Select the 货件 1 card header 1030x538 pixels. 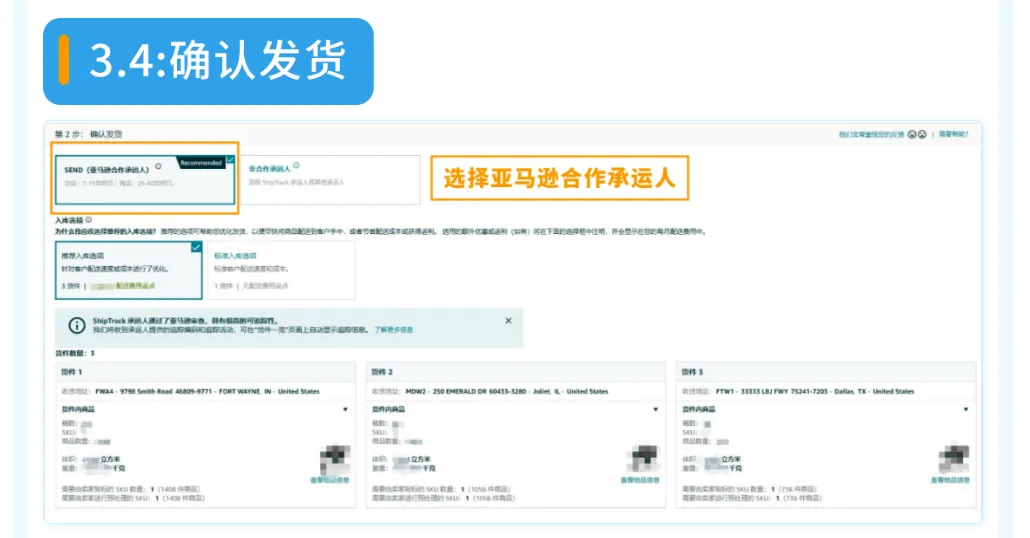point(205,372)
